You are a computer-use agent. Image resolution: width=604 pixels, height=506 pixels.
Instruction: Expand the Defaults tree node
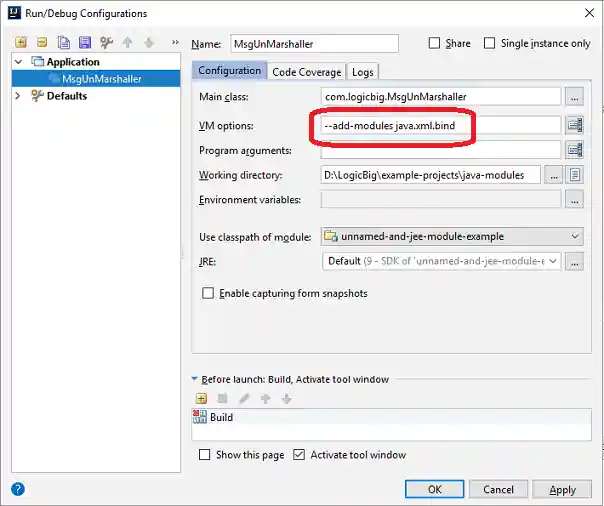[18, 96]
